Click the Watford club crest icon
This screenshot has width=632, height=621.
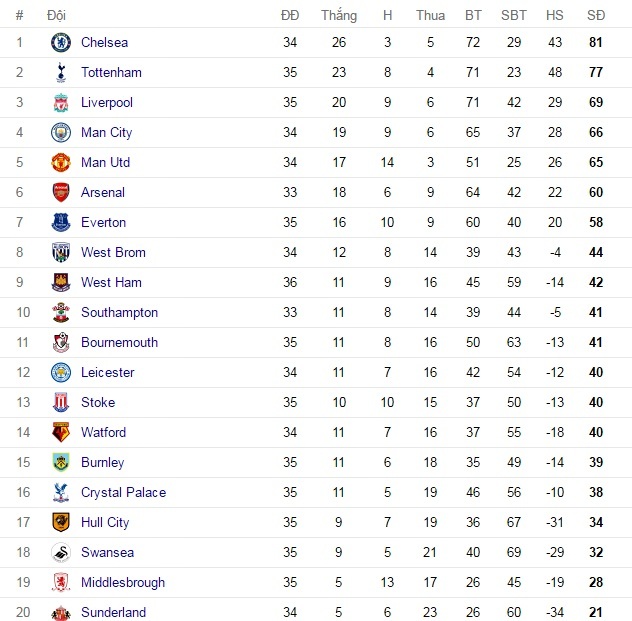pyautogui.click(x=62, y=433)
